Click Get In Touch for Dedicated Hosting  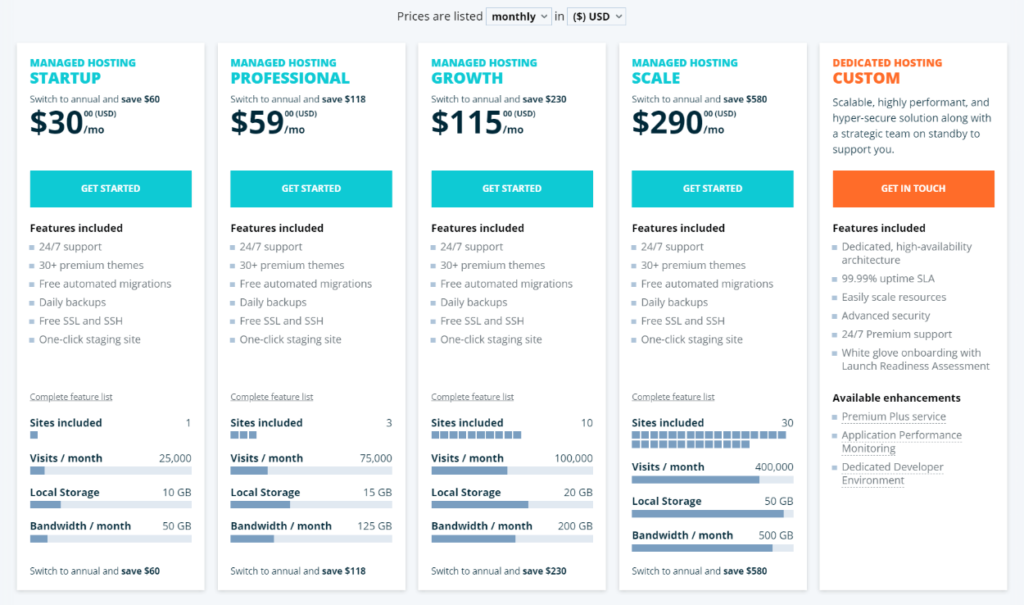point(913,188)
